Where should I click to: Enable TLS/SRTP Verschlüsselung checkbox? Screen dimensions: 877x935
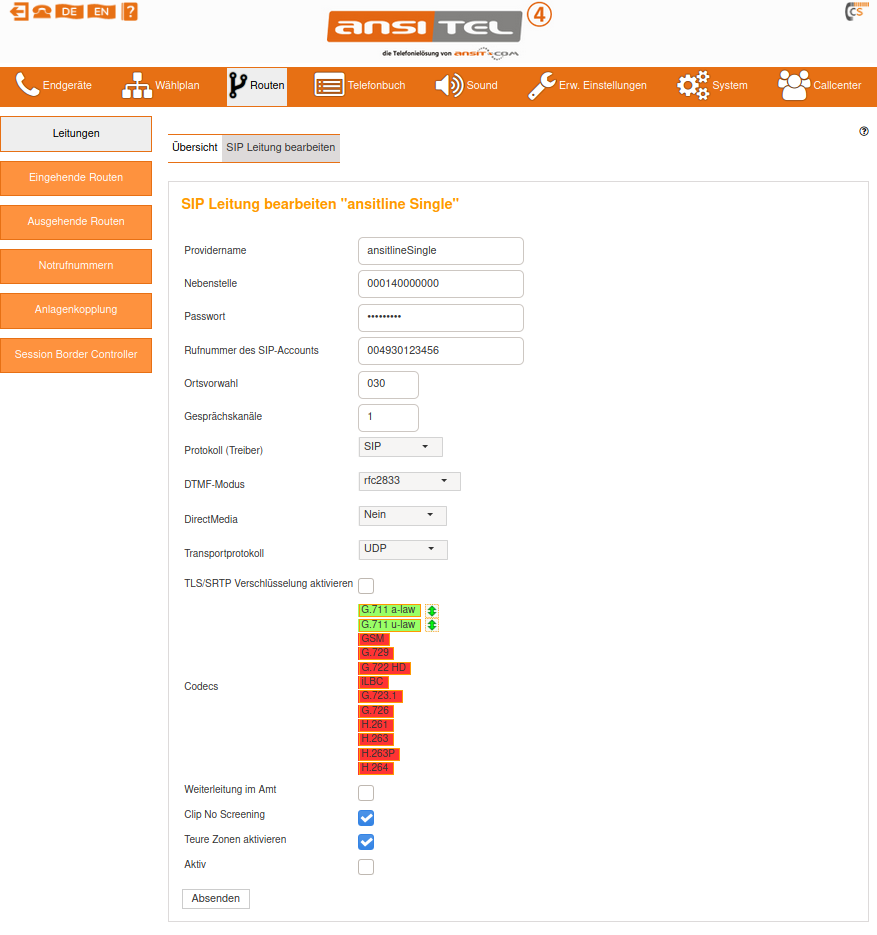366,585
